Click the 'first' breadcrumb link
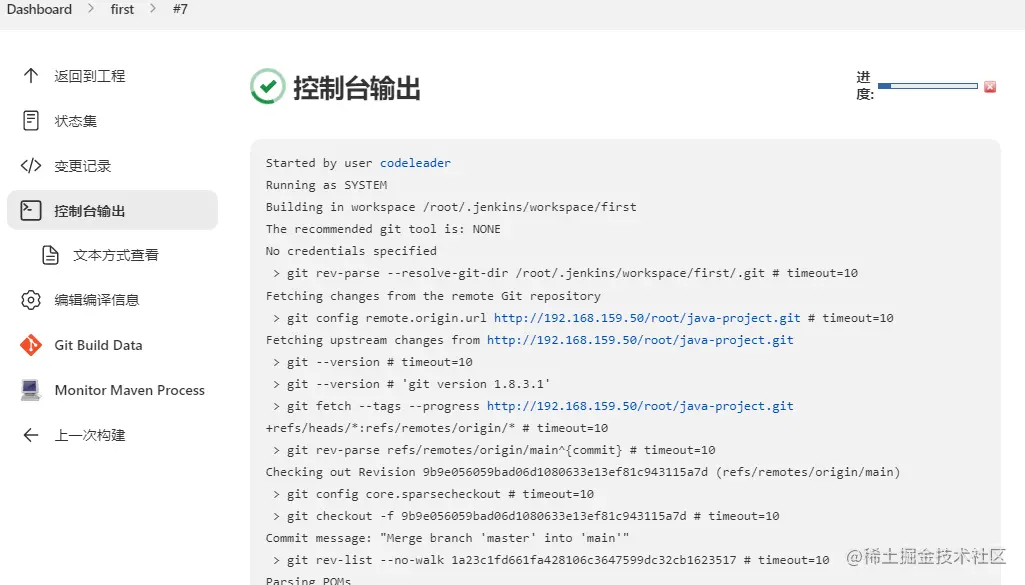Viewport: 1025px width, 585px height. 122,9
